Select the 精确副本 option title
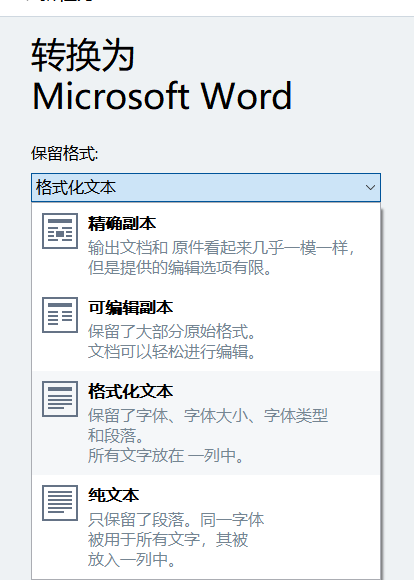Viewport: 414px width, 580px height. click(x=122, y=224)
